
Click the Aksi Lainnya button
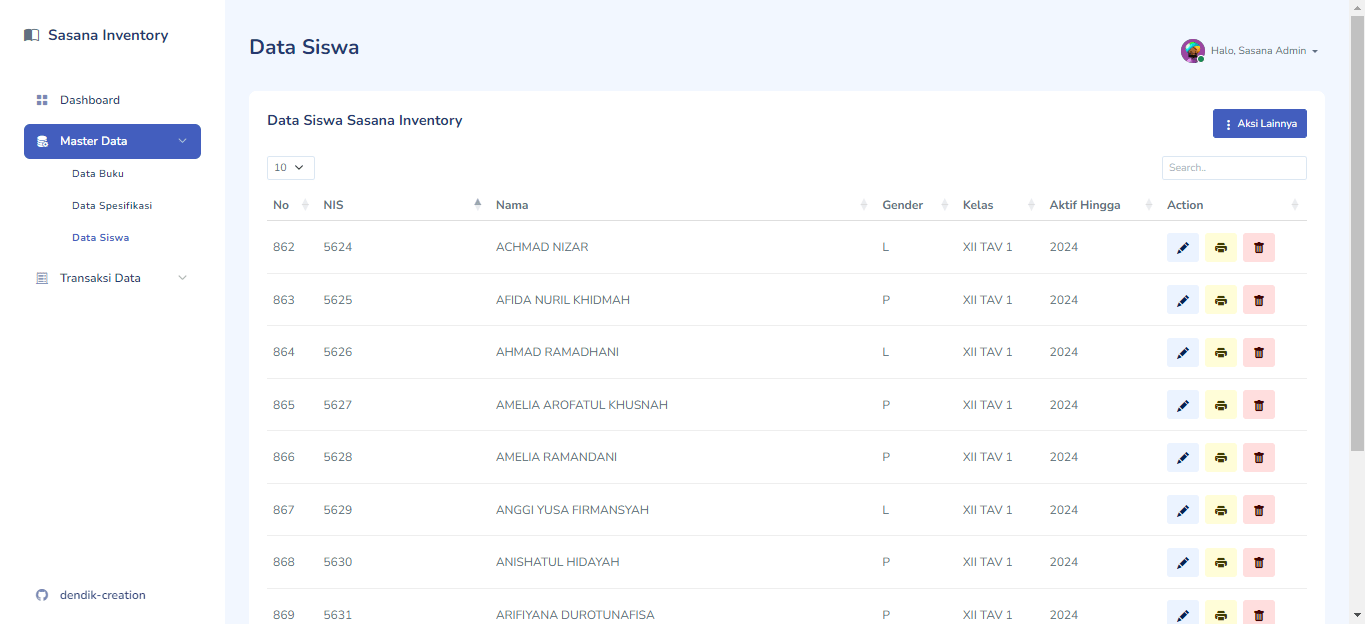point(1260,124)
